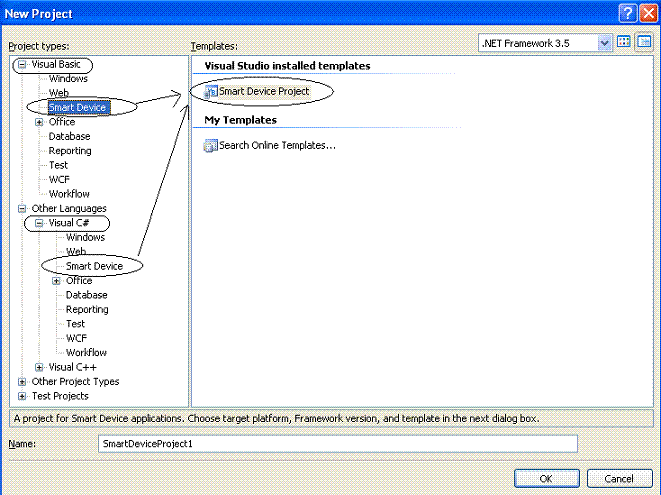Close the New Project dialog
Screen dimensions: 661x495
pos(648,13)
